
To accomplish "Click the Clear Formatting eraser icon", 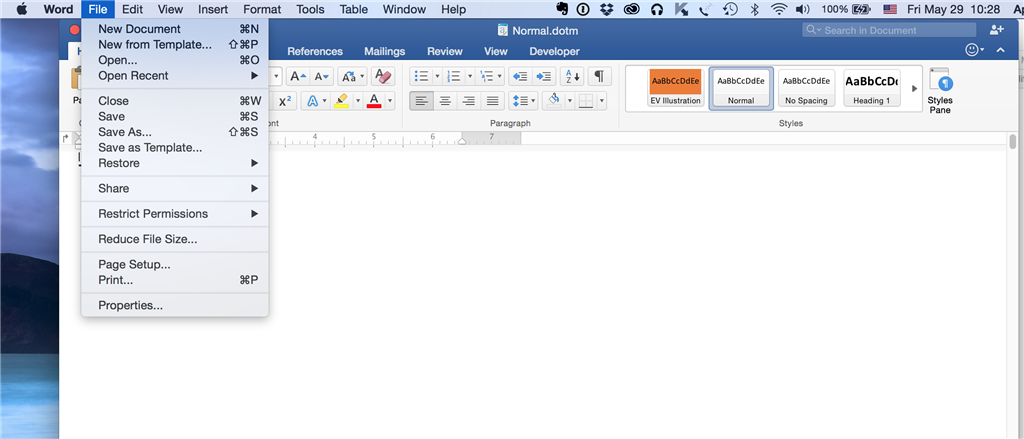I will point(383,76).
